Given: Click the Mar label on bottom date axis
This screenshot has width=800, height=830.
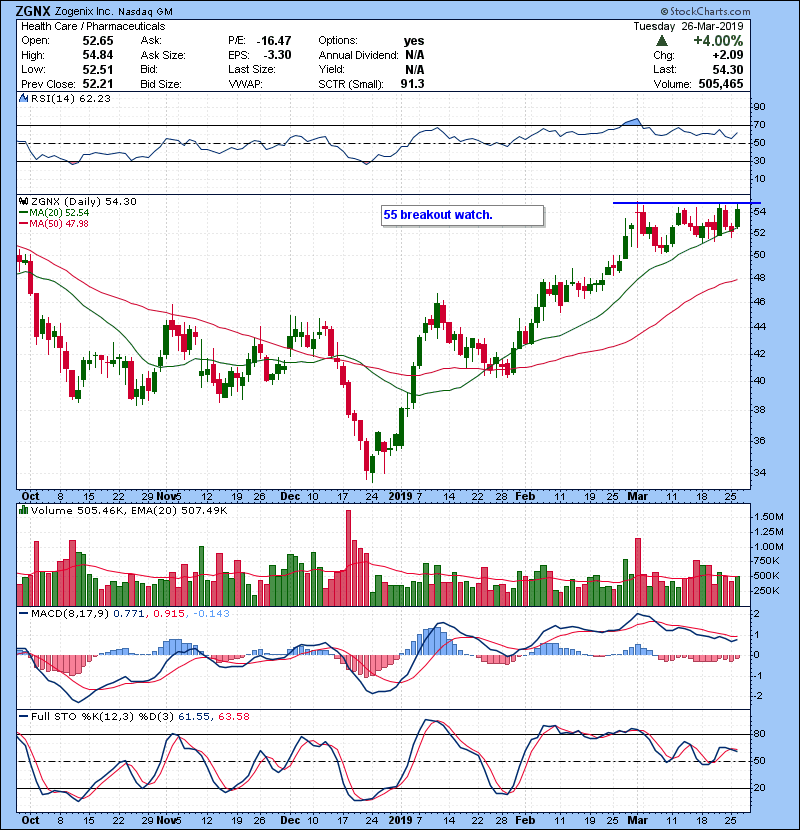Looking at the screenshot, I should click(637, 820).
